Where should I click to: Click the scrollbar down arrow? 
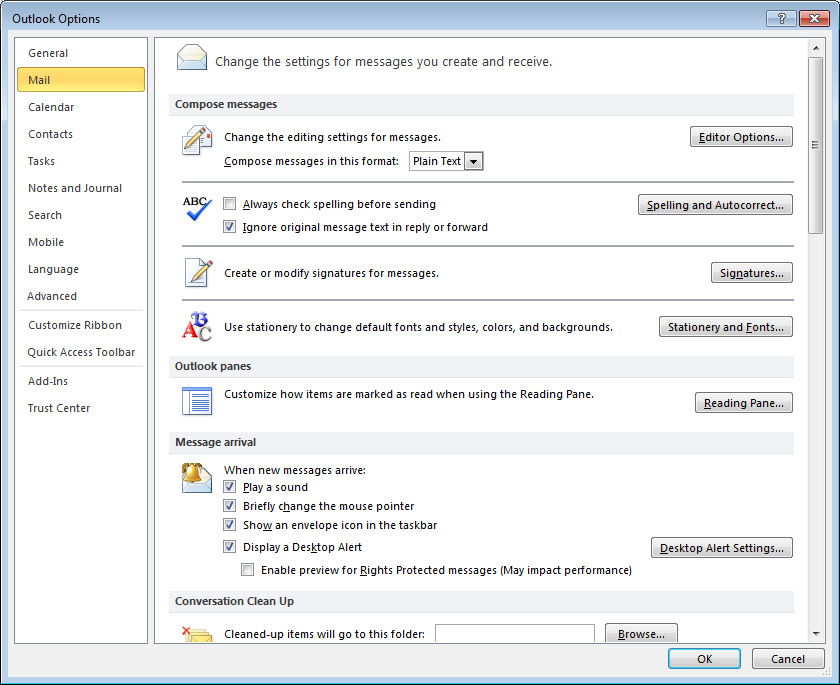tap(816, 634)
